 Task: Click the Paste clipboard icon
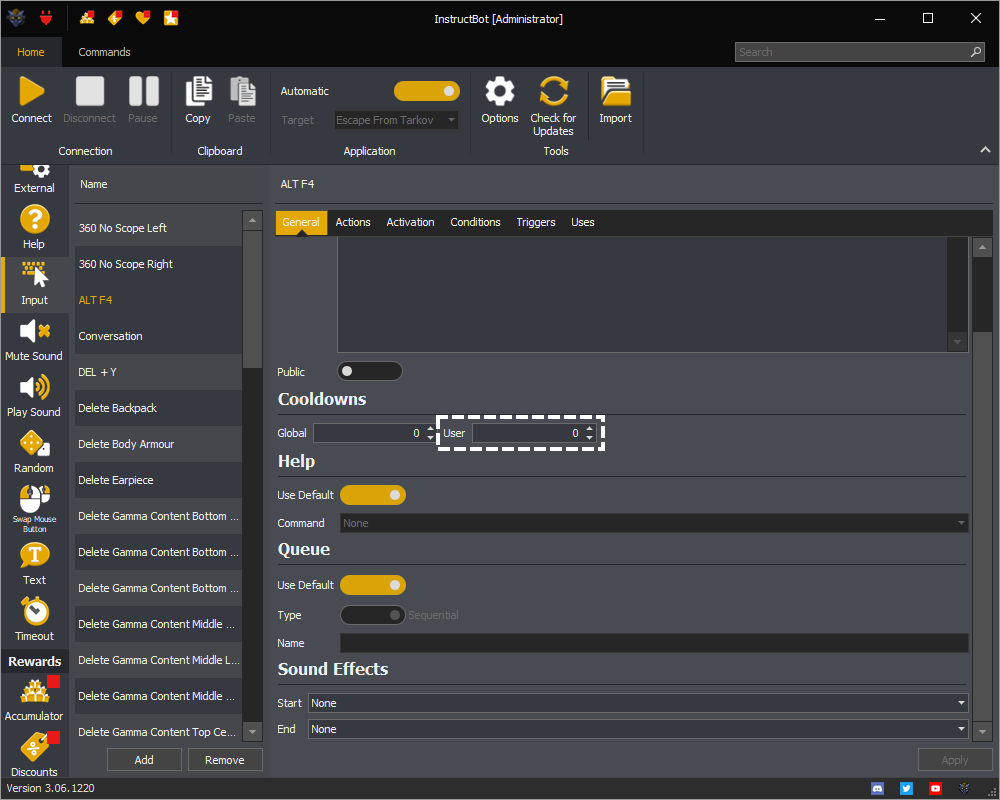click(x=242, y=91)
